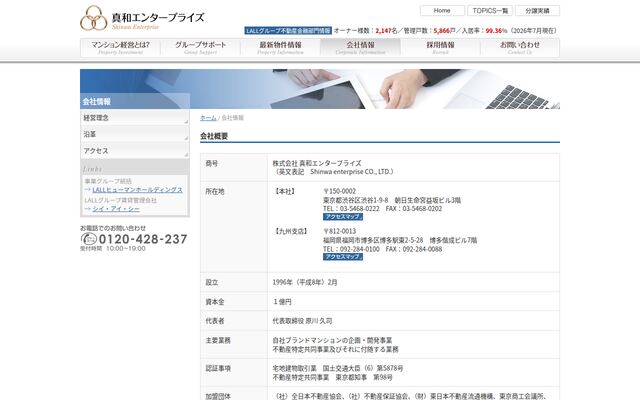Open 分譲実績 button

(x=537, y=11)
